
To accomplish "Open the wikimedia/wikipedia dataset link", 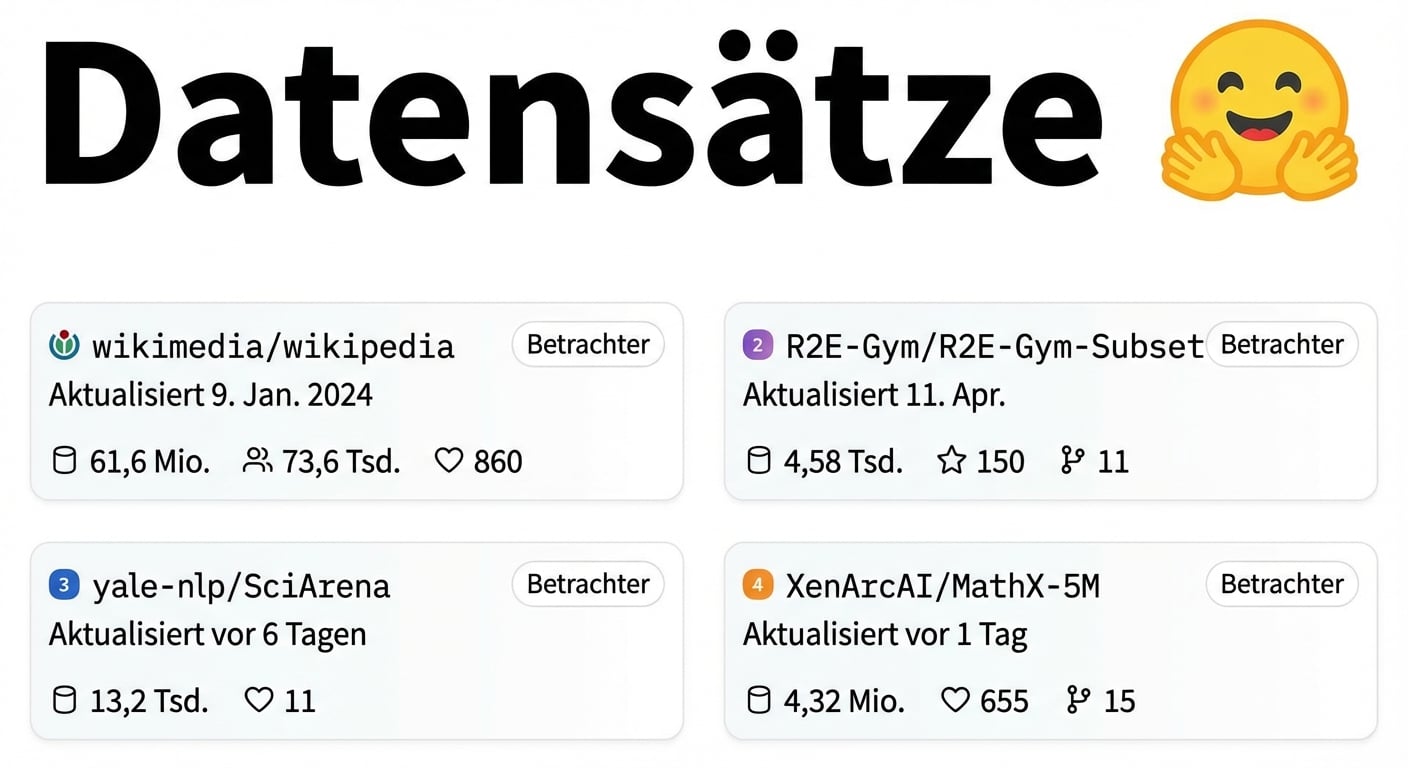I will [273, 347].
